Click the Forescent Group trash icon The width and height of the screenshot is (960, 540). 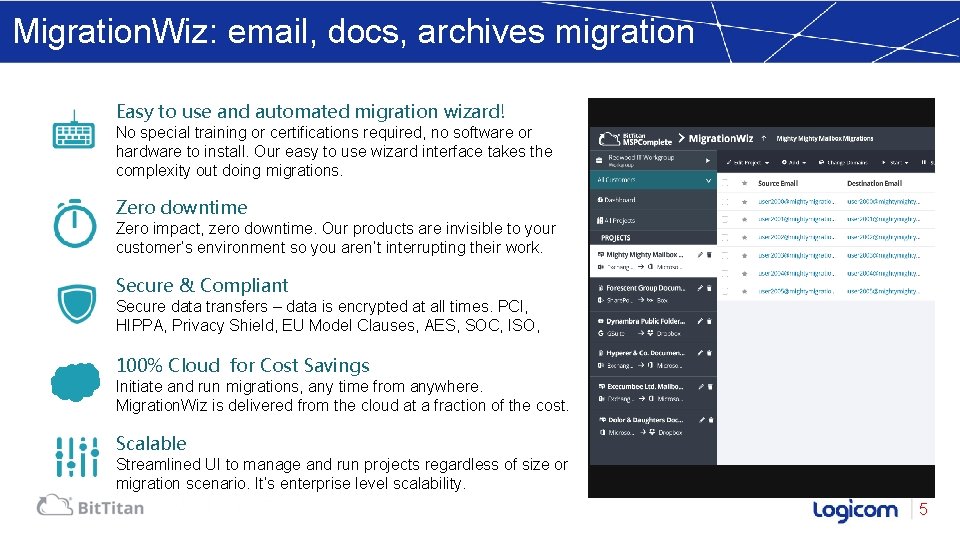(x=710, y=288)
